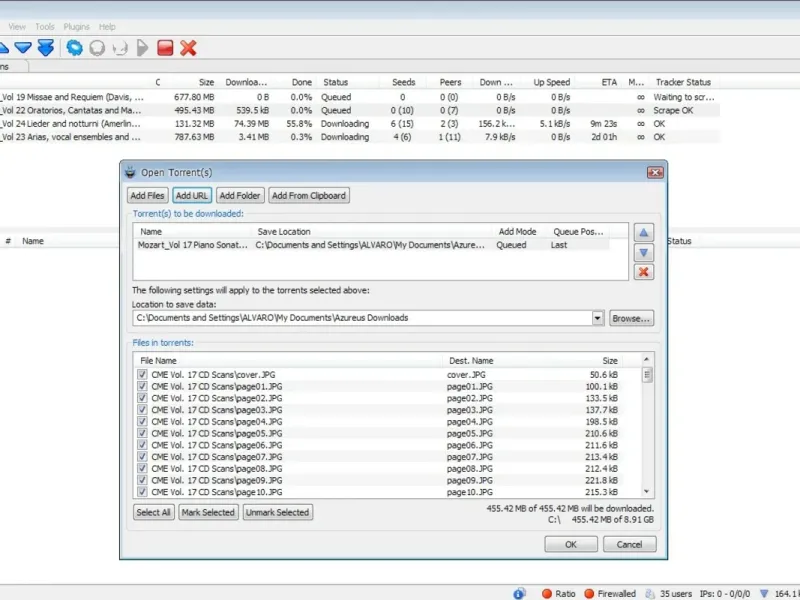Click Add From Clipboard button
Screen dimensions: 800x600
click(x=309, y=195)
